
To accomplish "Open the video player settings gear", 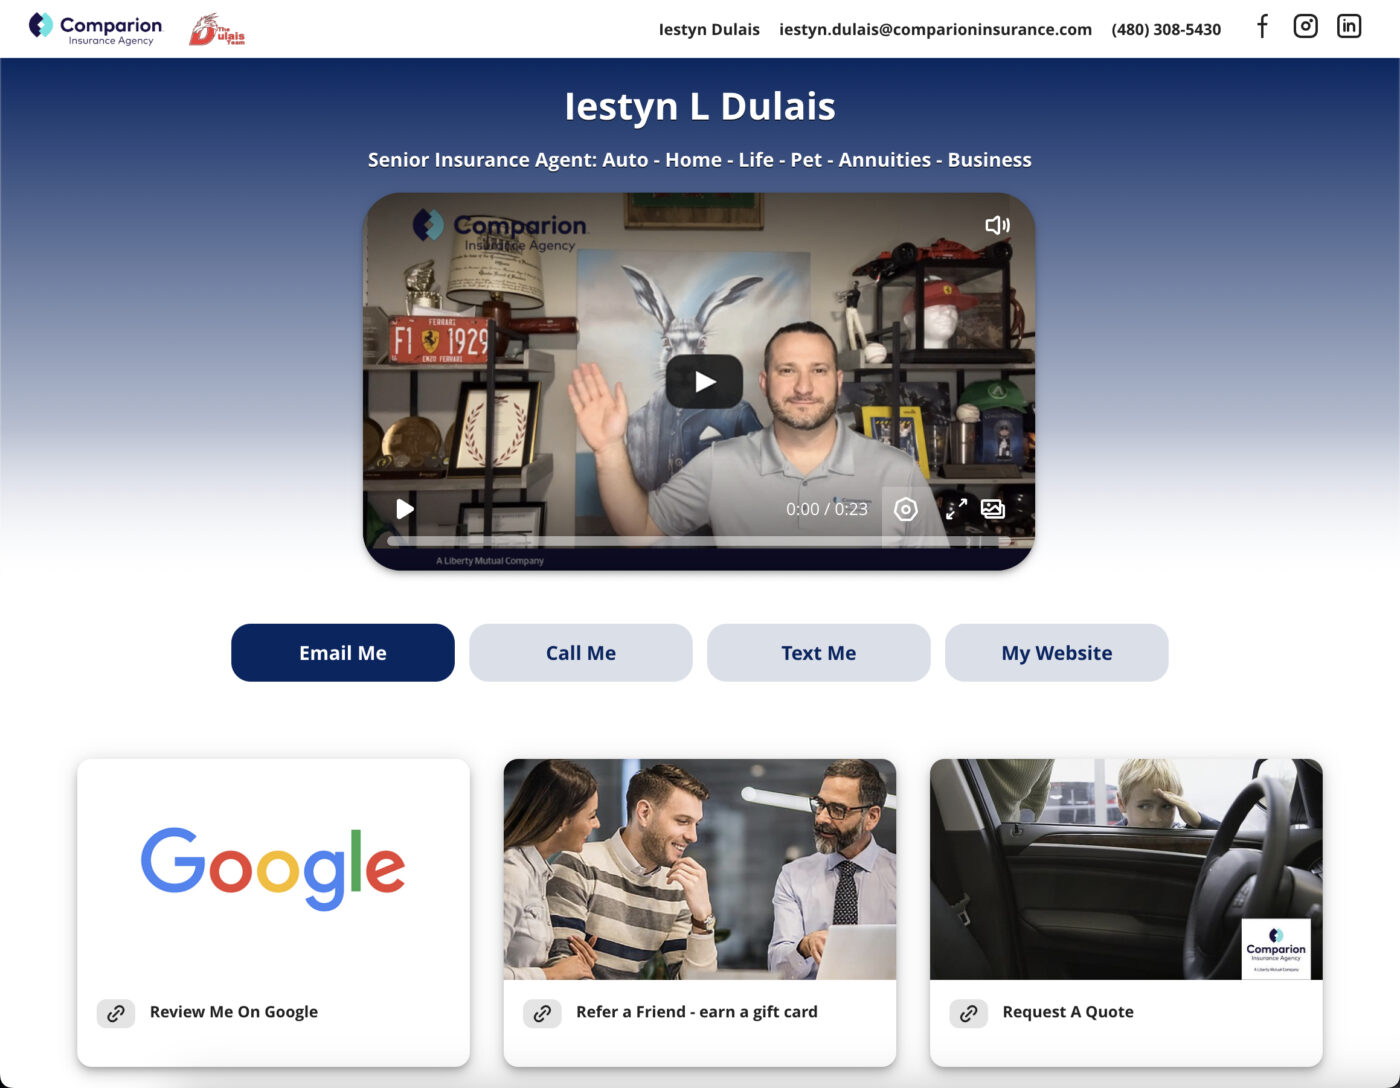I will (x=905, y=509).
